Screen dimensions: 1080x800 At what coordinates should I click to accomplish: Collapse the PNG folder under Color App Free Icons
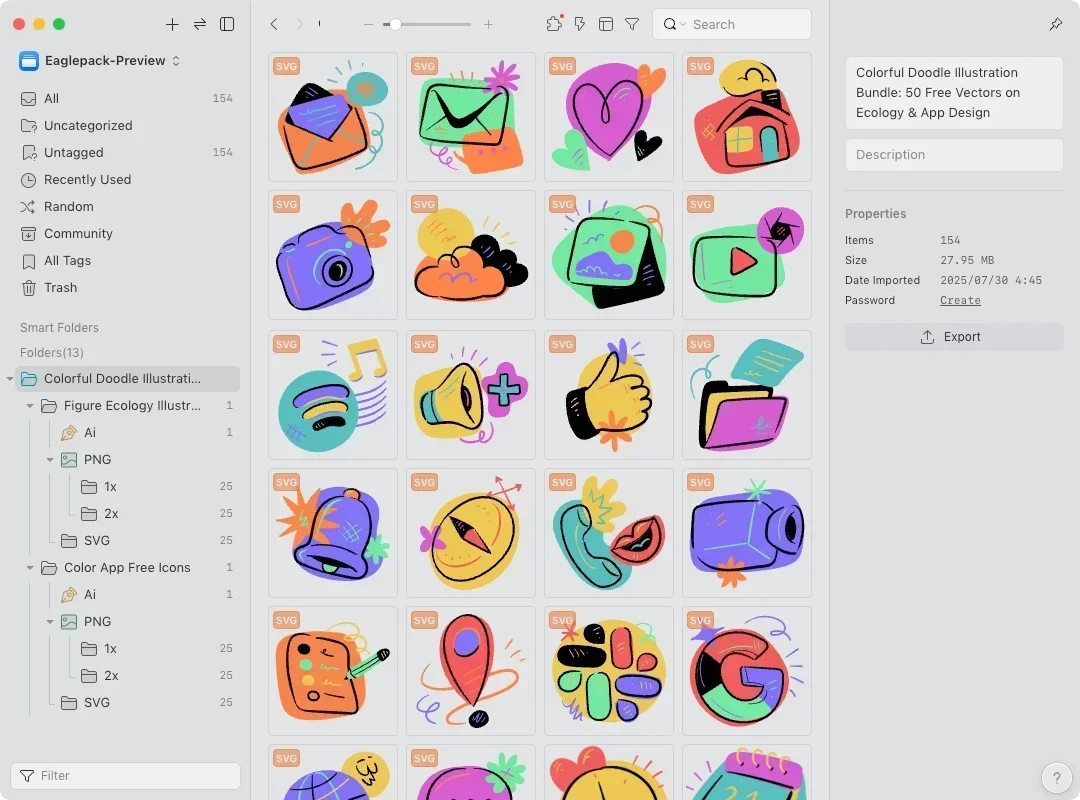[50, 622]
